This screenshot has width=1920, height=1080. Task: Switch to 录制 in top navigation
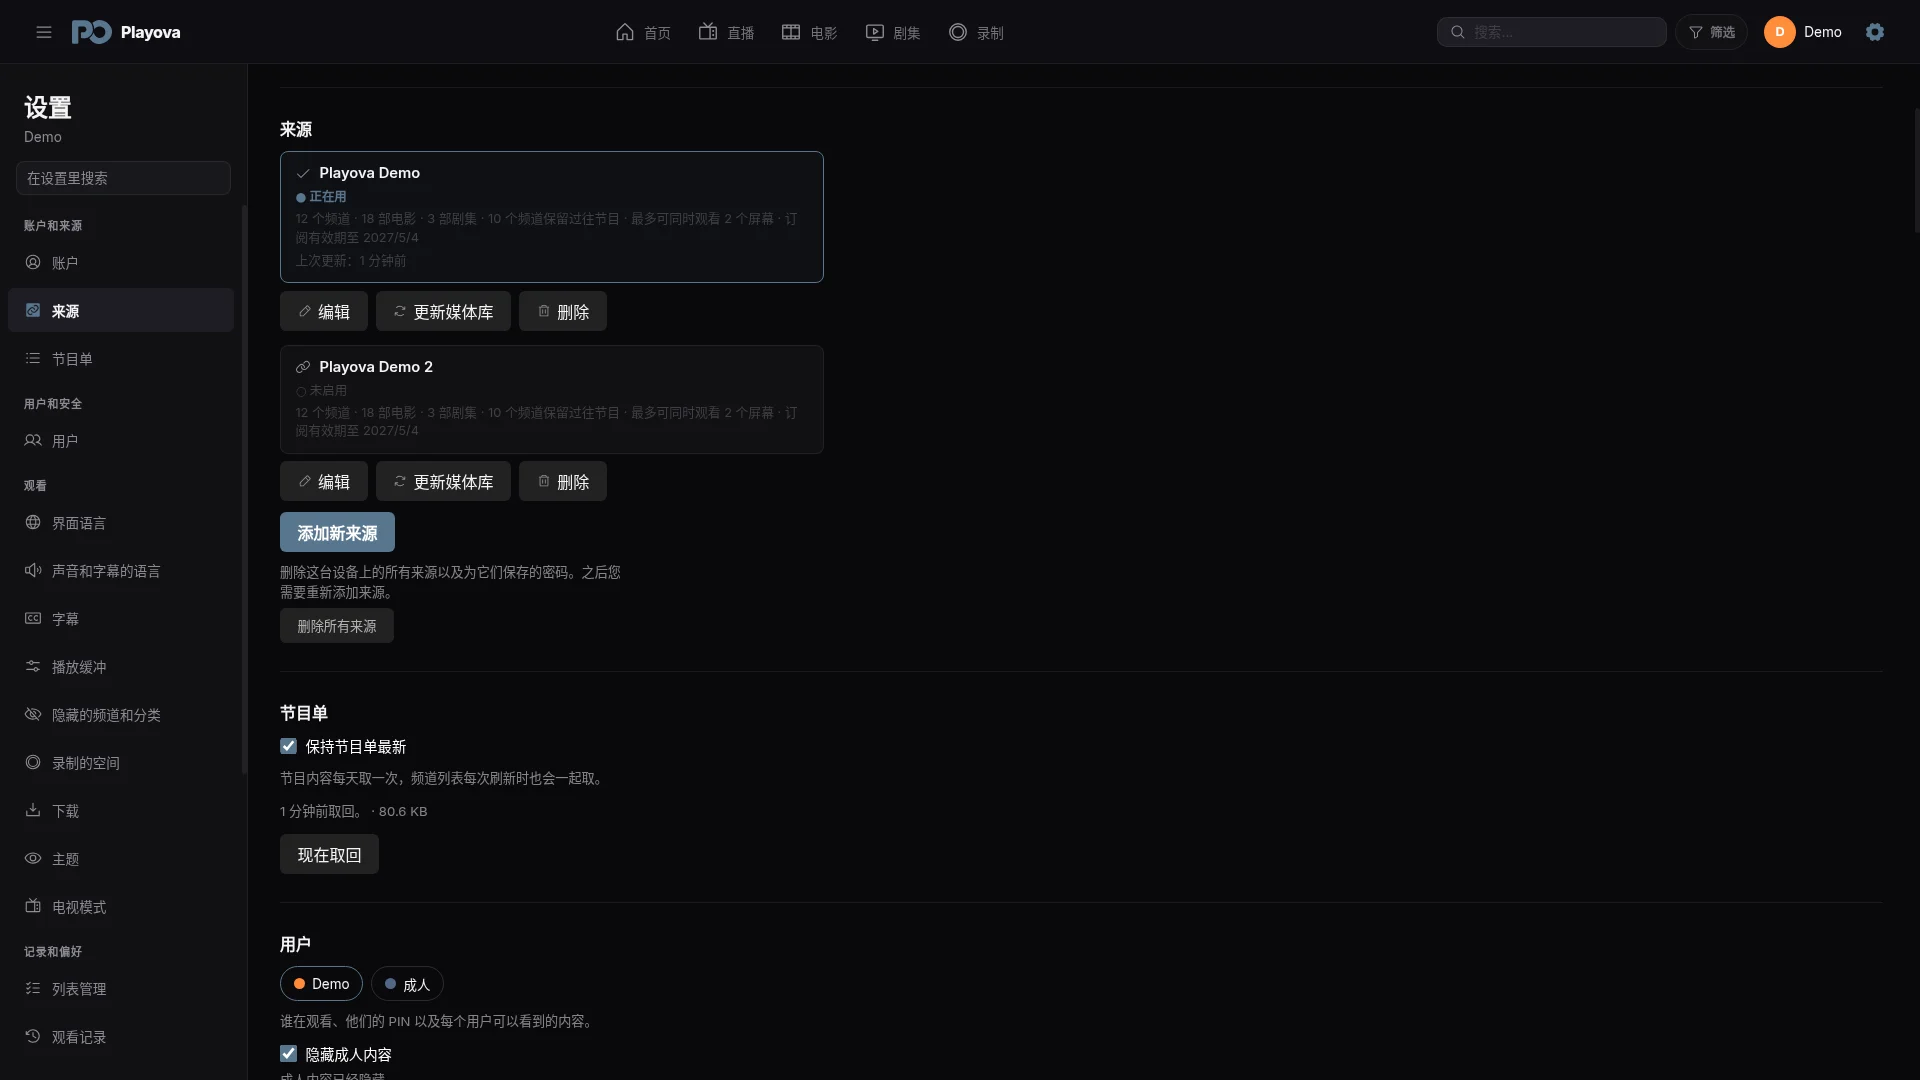pyautogui.click(x=976, y=32)
